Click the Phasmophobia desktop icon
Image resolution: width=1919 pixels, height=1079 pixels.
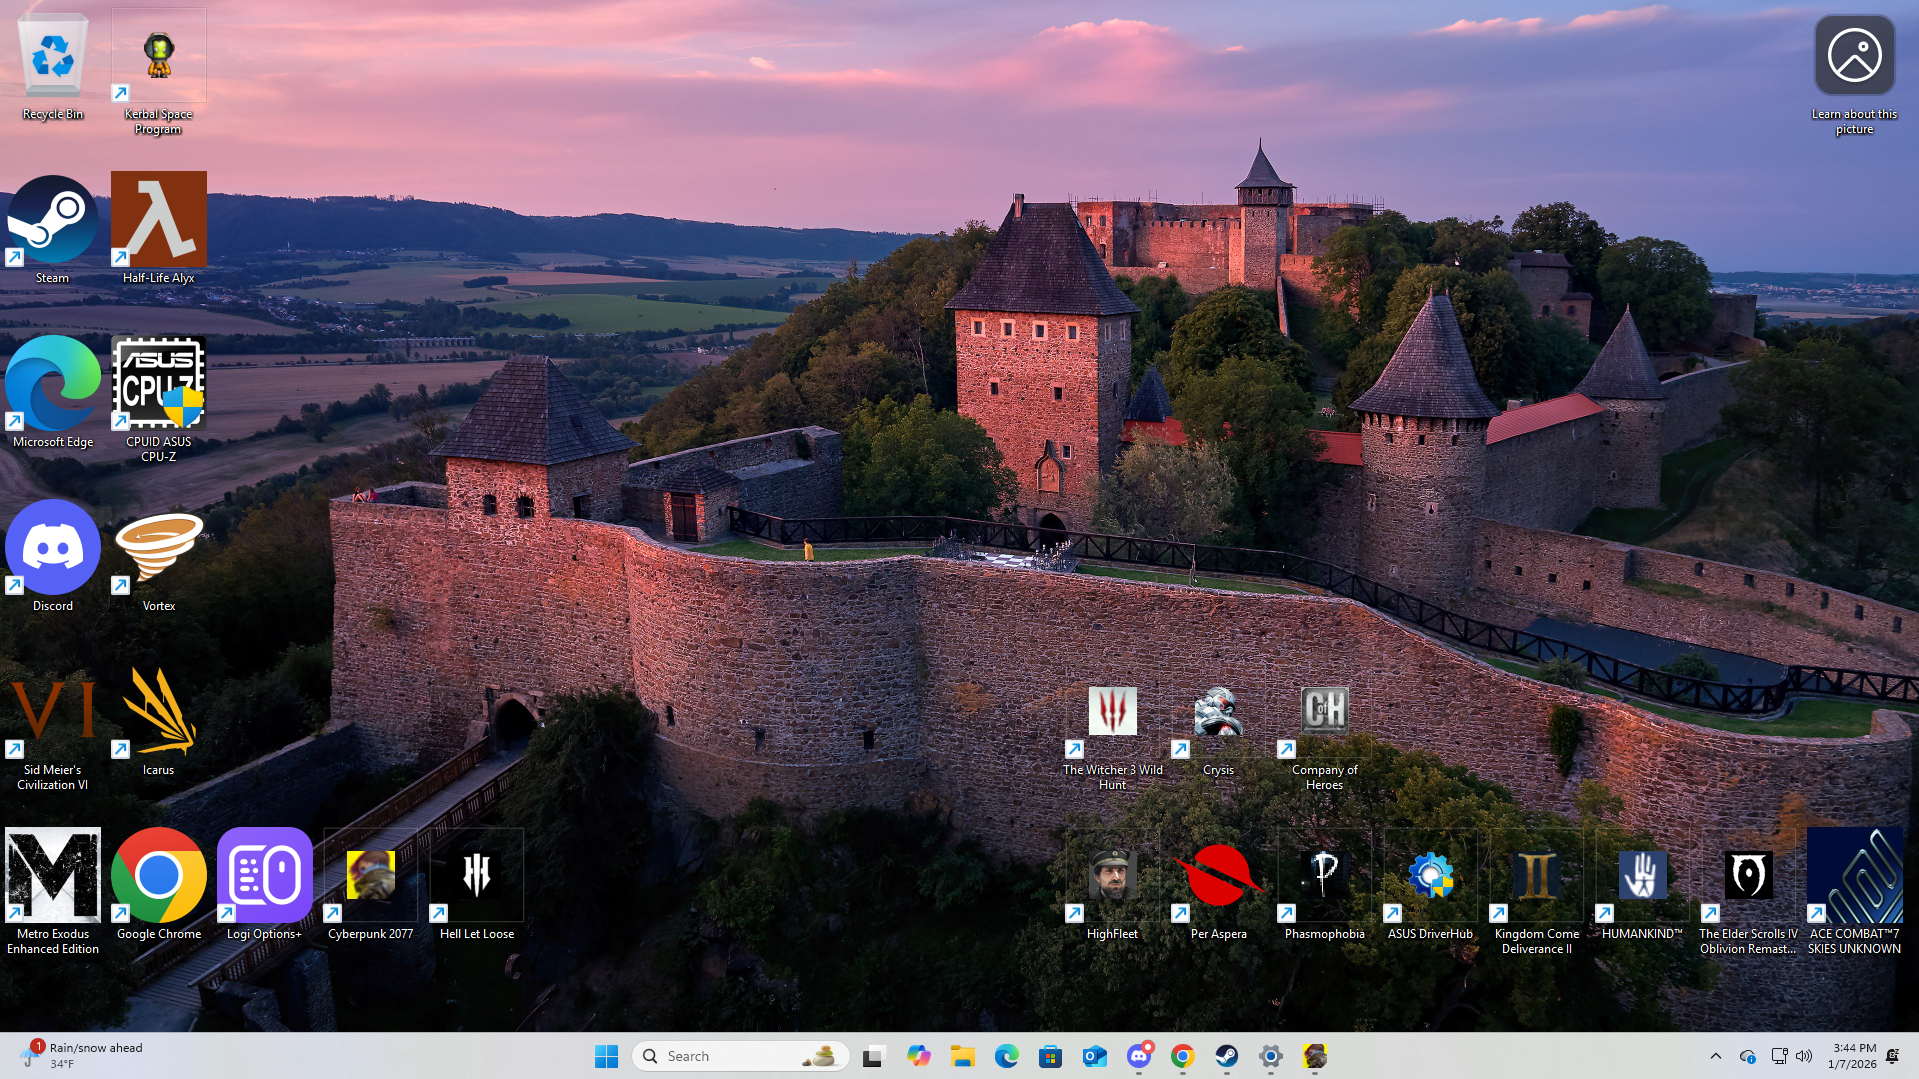(x=1324, y=877)
